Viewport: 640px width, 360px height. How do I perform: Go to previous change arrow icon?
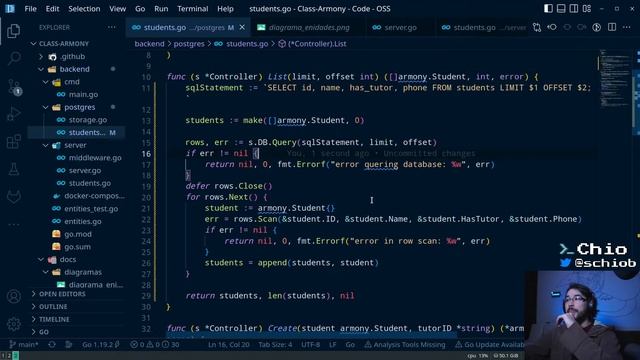click(x=552, y=27)
